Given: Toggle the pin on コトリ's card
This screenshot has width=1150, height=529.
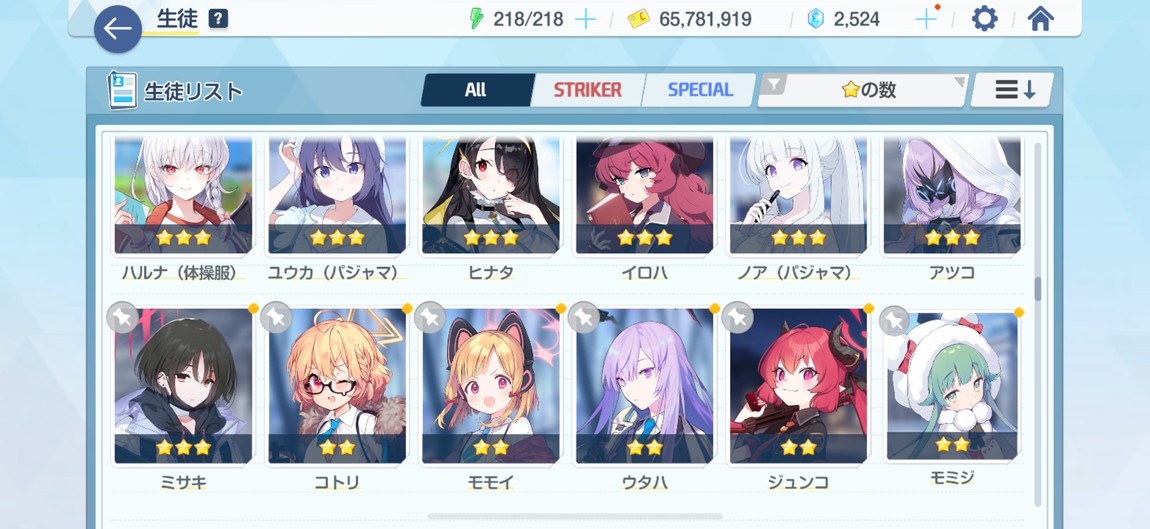Looking at the screenshot, I should click(276, 318).
